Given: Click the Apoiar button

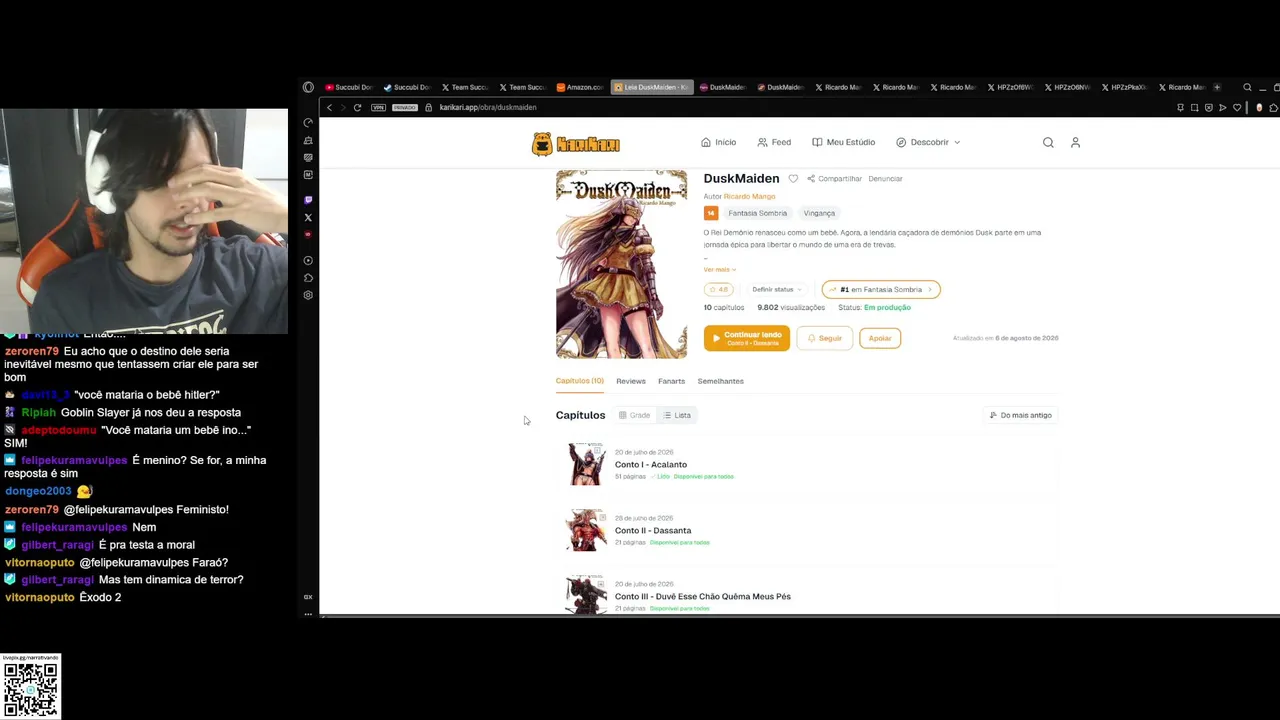Looking at the screenshot, I should (880, 338).
